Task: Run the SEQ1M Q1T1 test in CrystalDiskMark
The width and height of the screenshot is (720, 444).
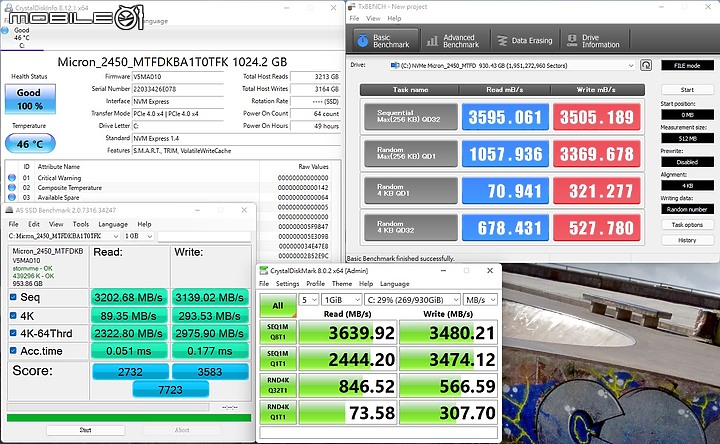Action: tap(278, 359)
